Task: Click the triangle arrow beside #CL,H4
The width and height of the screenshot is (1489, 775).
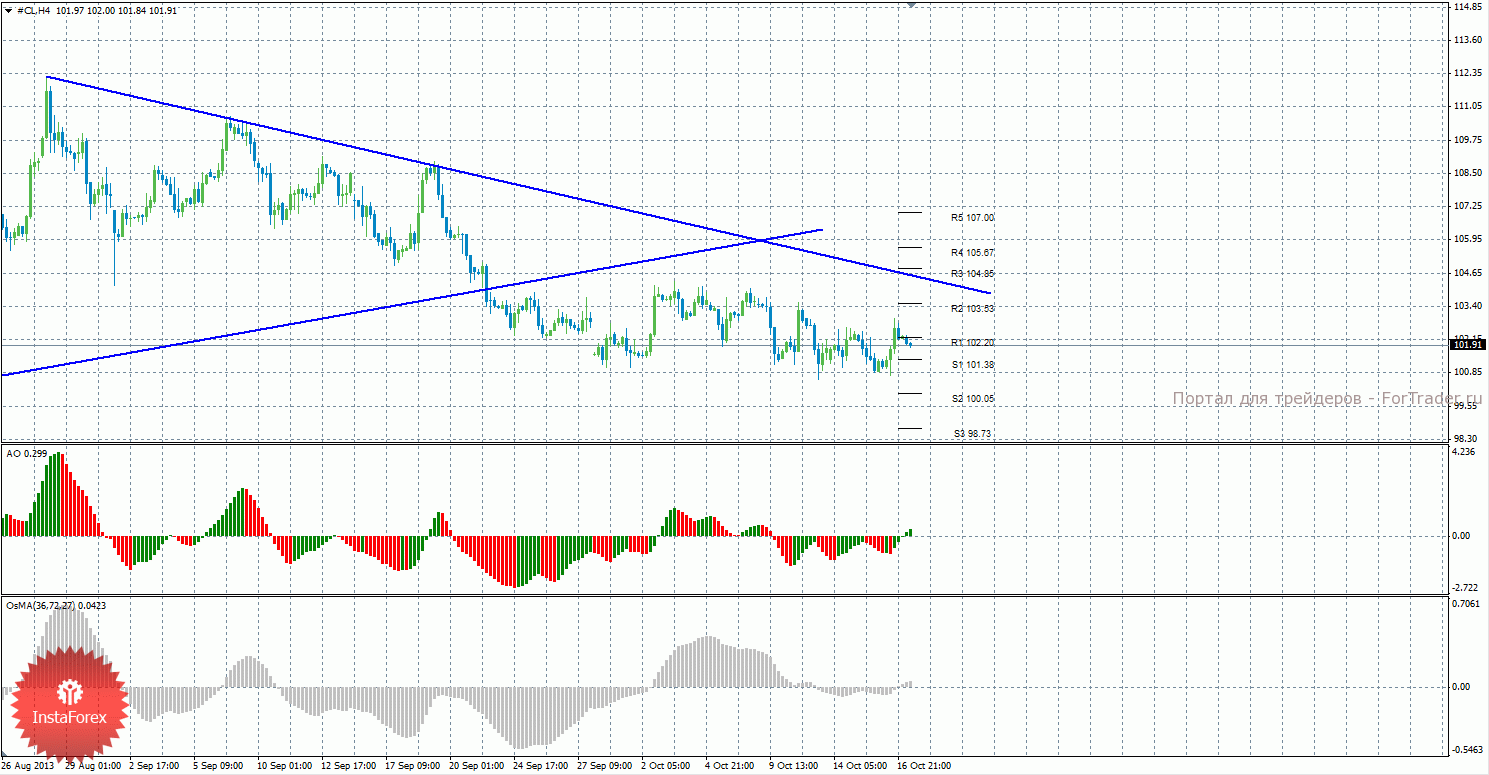Action: [x=9, y=10]
